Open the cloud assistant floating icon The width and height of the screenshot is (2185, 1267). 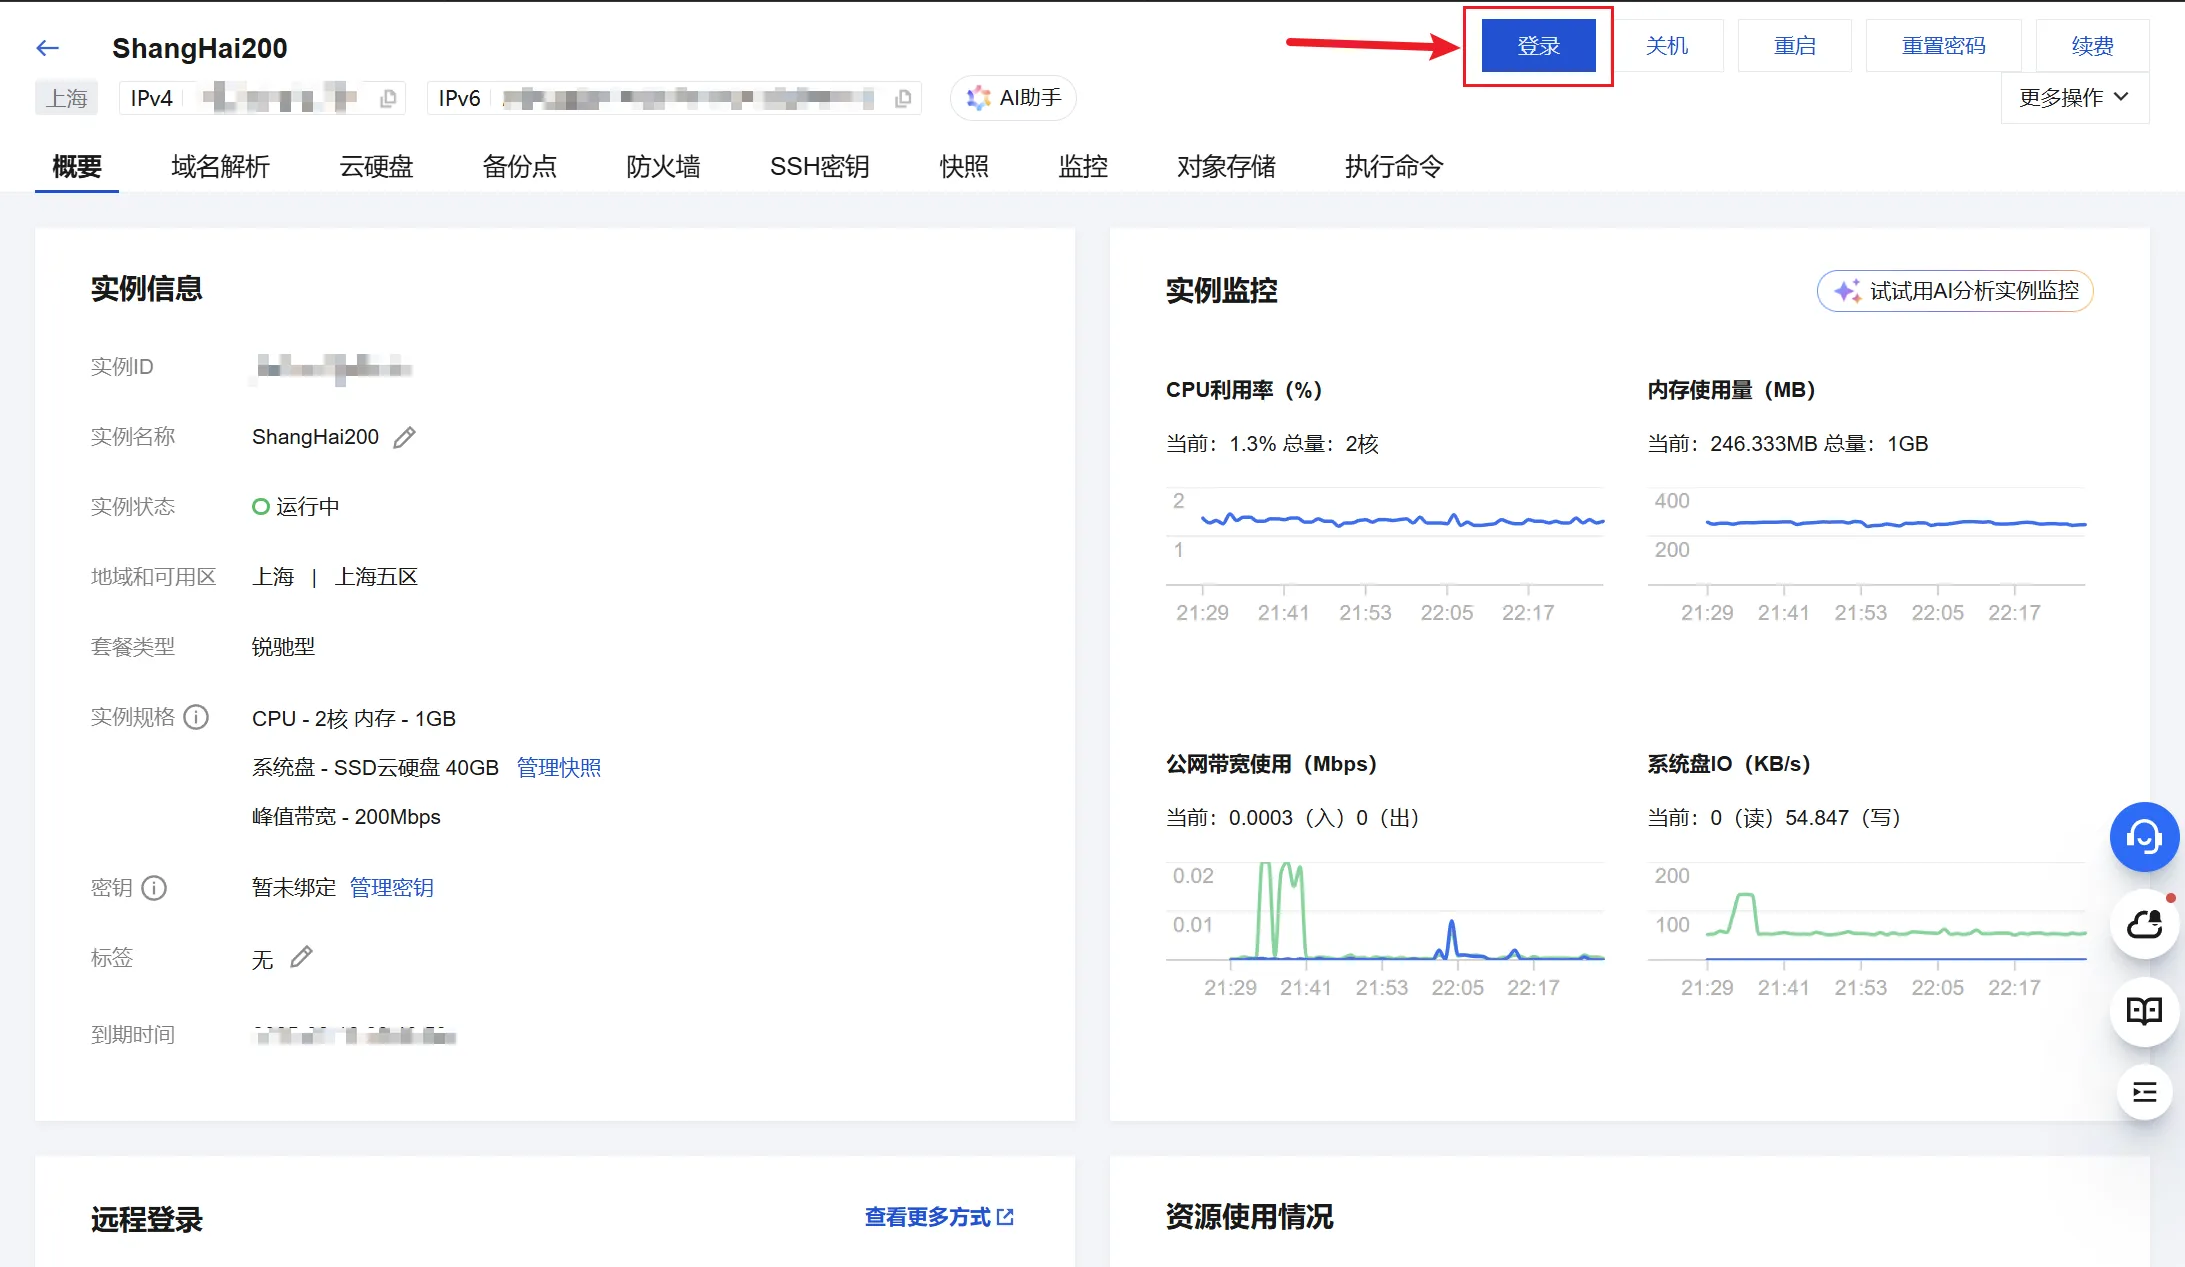[2143, 925]
